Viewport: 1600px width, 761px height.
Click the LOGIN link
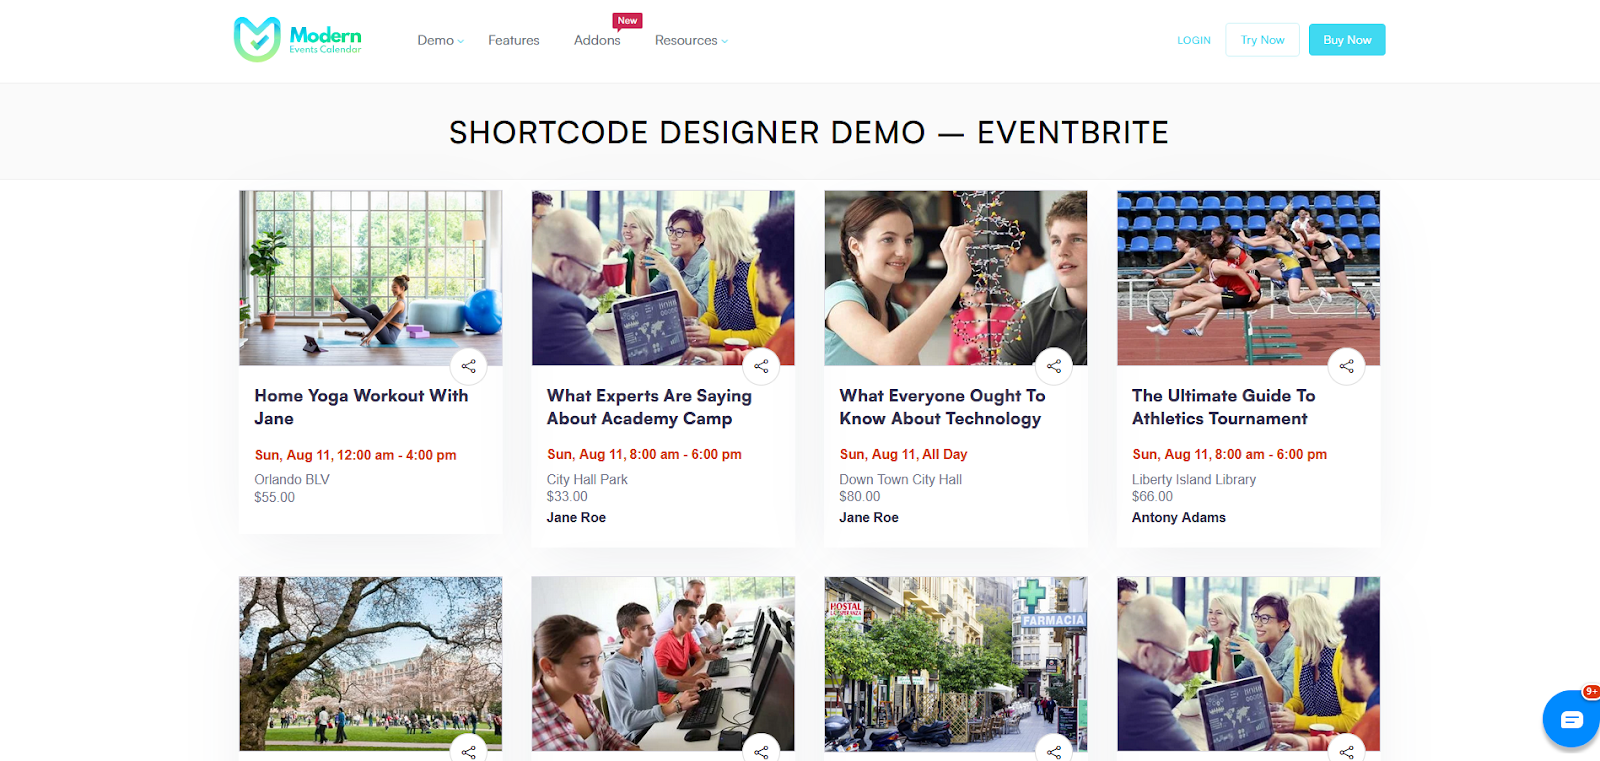pyautogui.click(x=1194, y=40)
